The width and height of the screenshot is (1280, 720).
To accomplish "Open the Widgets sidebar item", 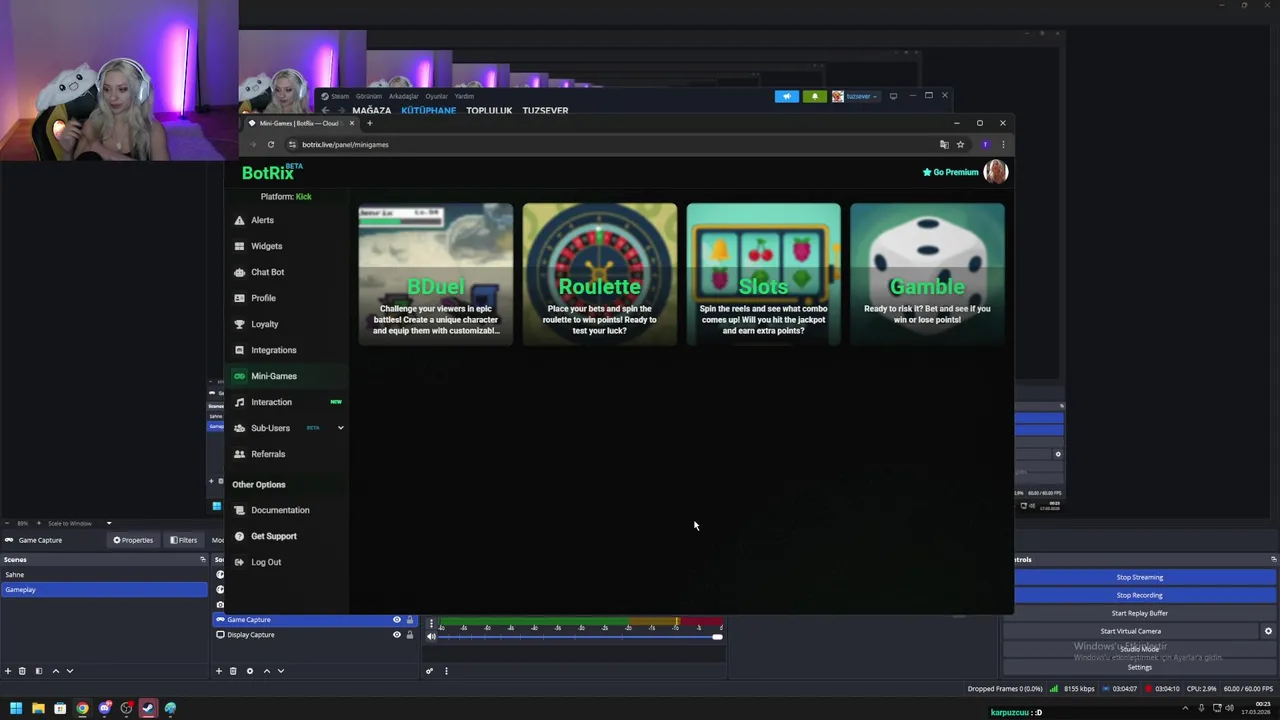I will point(266,246).
